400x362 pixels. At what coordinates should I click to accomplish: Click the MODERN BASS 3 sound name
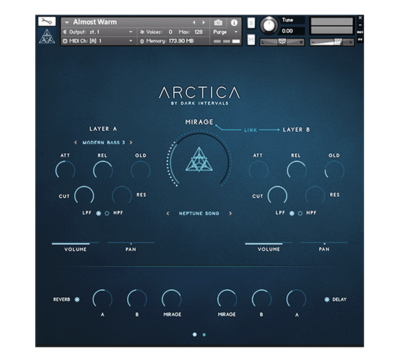coord(104,142)
